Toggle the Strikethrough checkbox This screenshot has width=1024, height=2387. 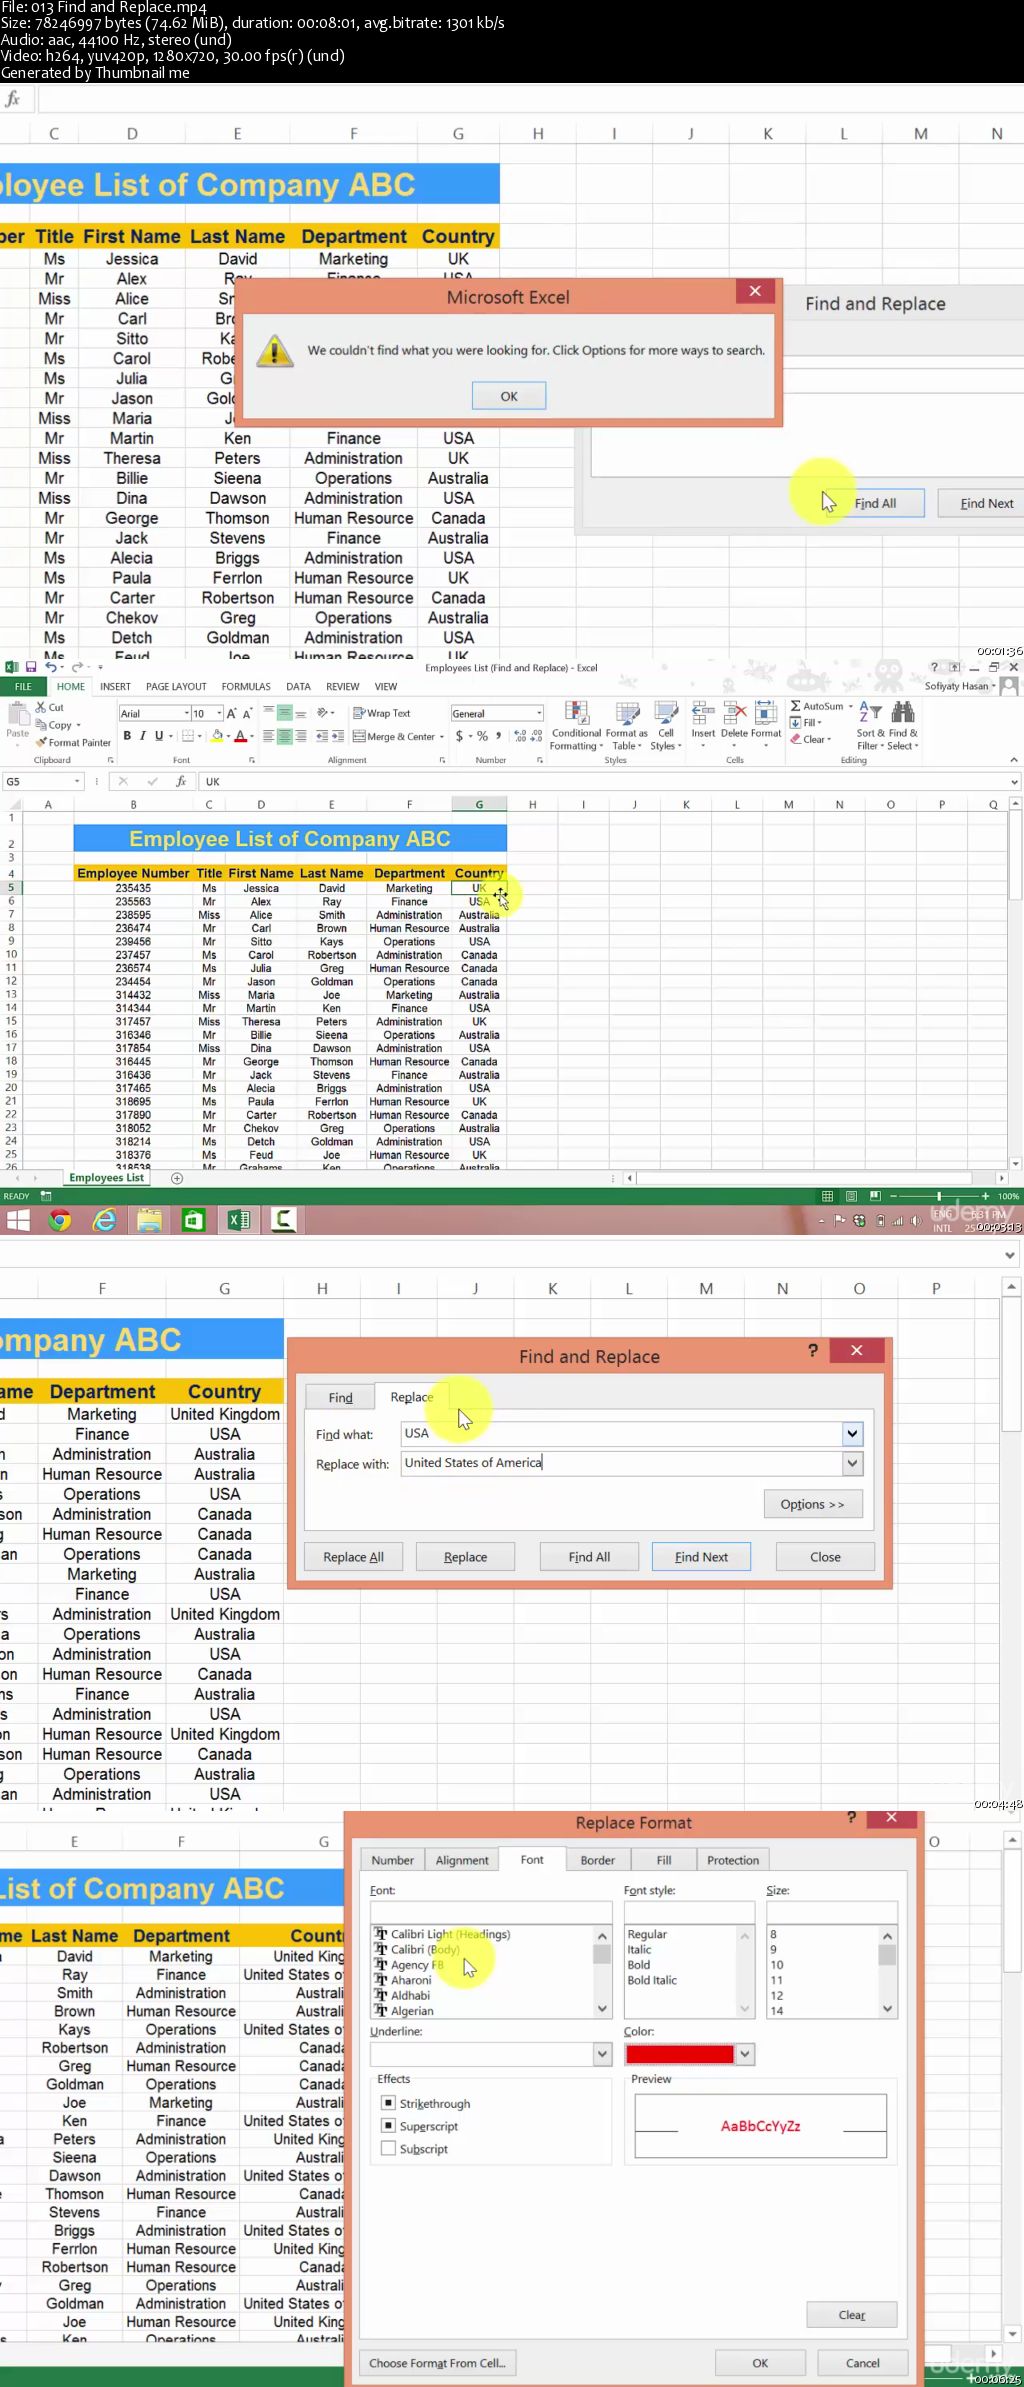pos(388,2103)
